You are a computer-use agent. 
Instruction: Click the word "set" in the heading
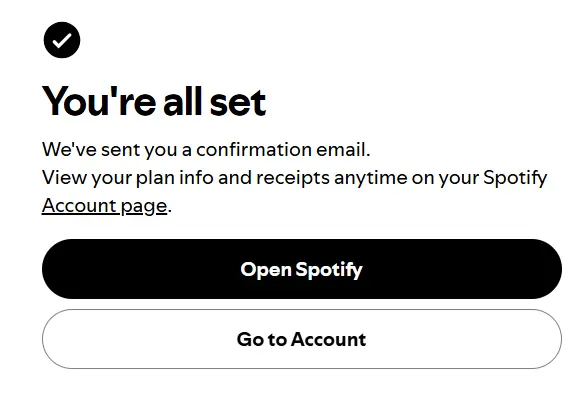238,102
